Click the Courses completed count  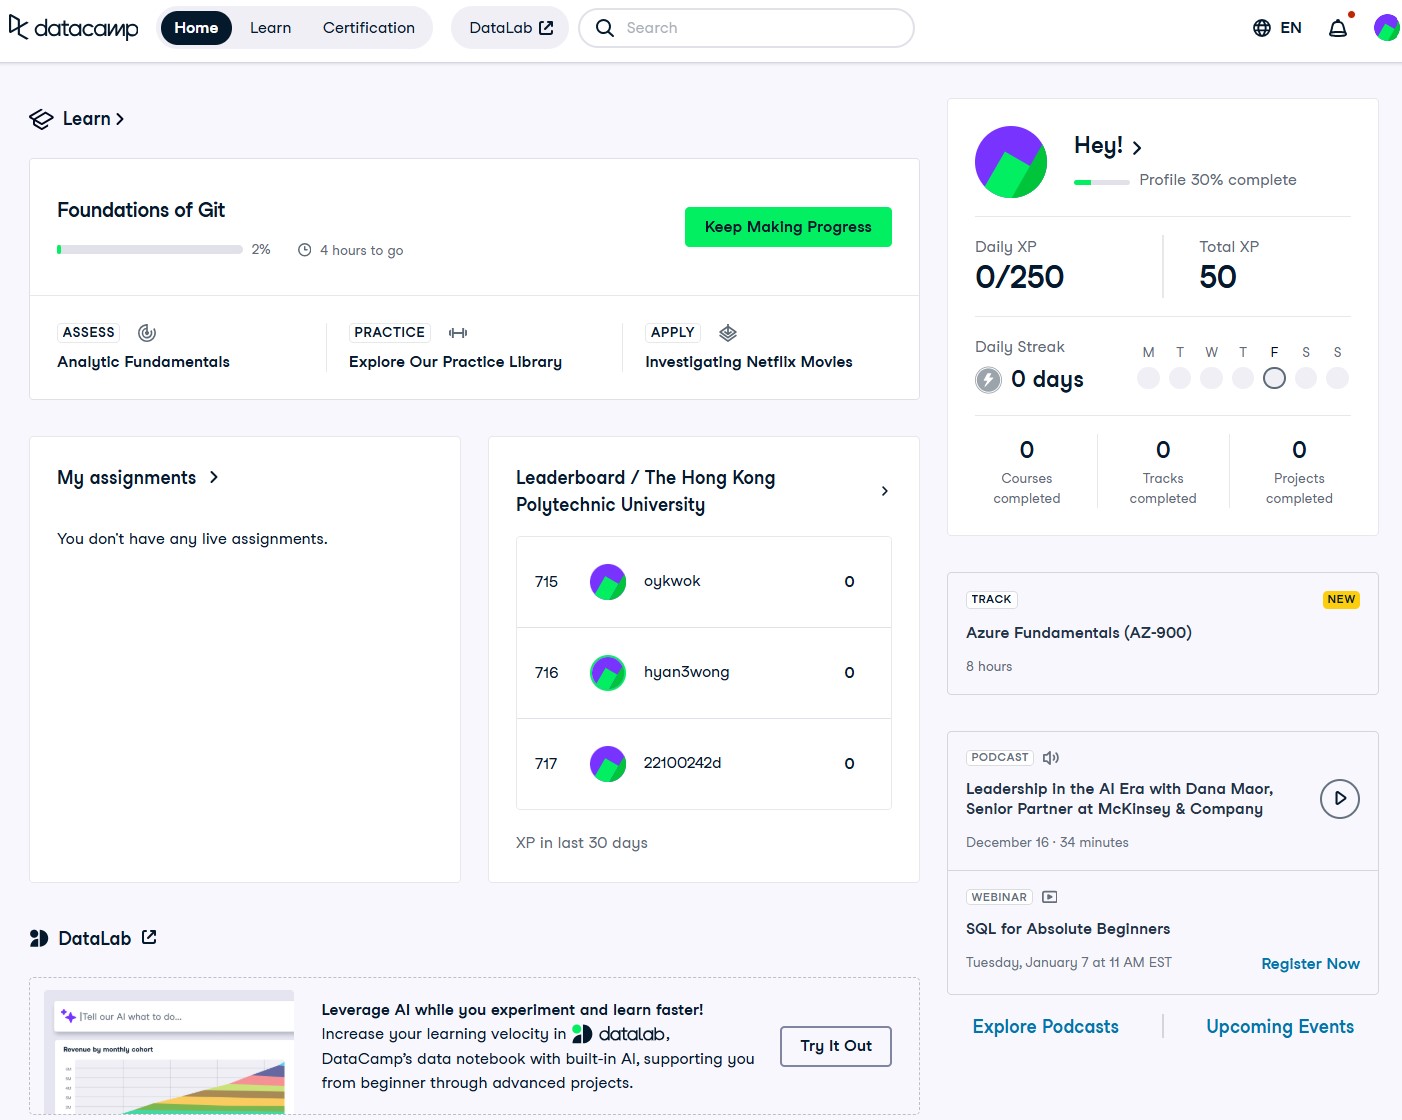pyautogui.click(x=1027, y=450)
